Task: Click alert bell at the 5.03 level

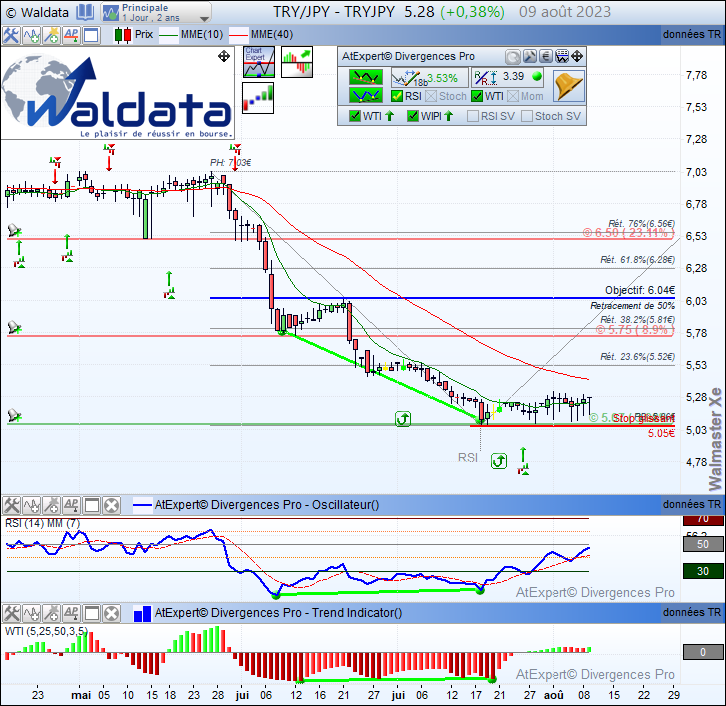Action: (14, 415)
